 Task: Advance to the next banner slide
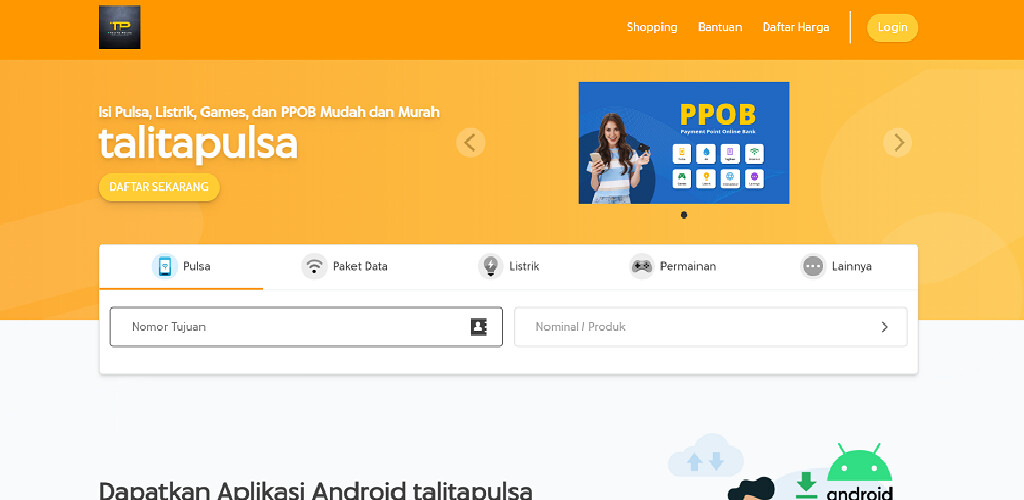(897, 142)
